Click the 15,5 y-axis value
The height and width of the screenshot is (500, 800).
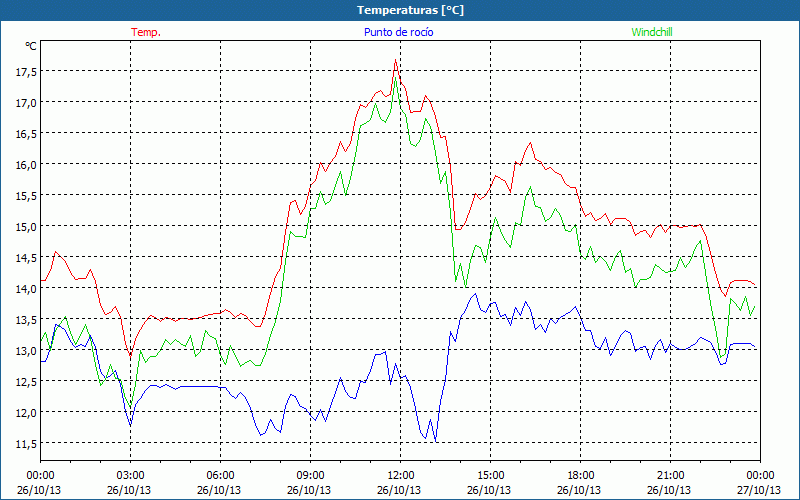26,195
